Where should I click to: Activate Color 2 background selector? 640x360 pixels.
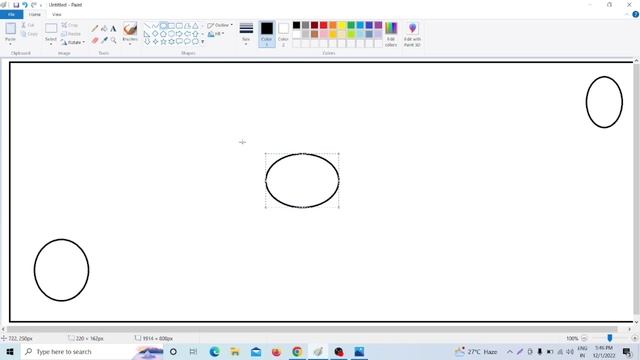[283, 34]
